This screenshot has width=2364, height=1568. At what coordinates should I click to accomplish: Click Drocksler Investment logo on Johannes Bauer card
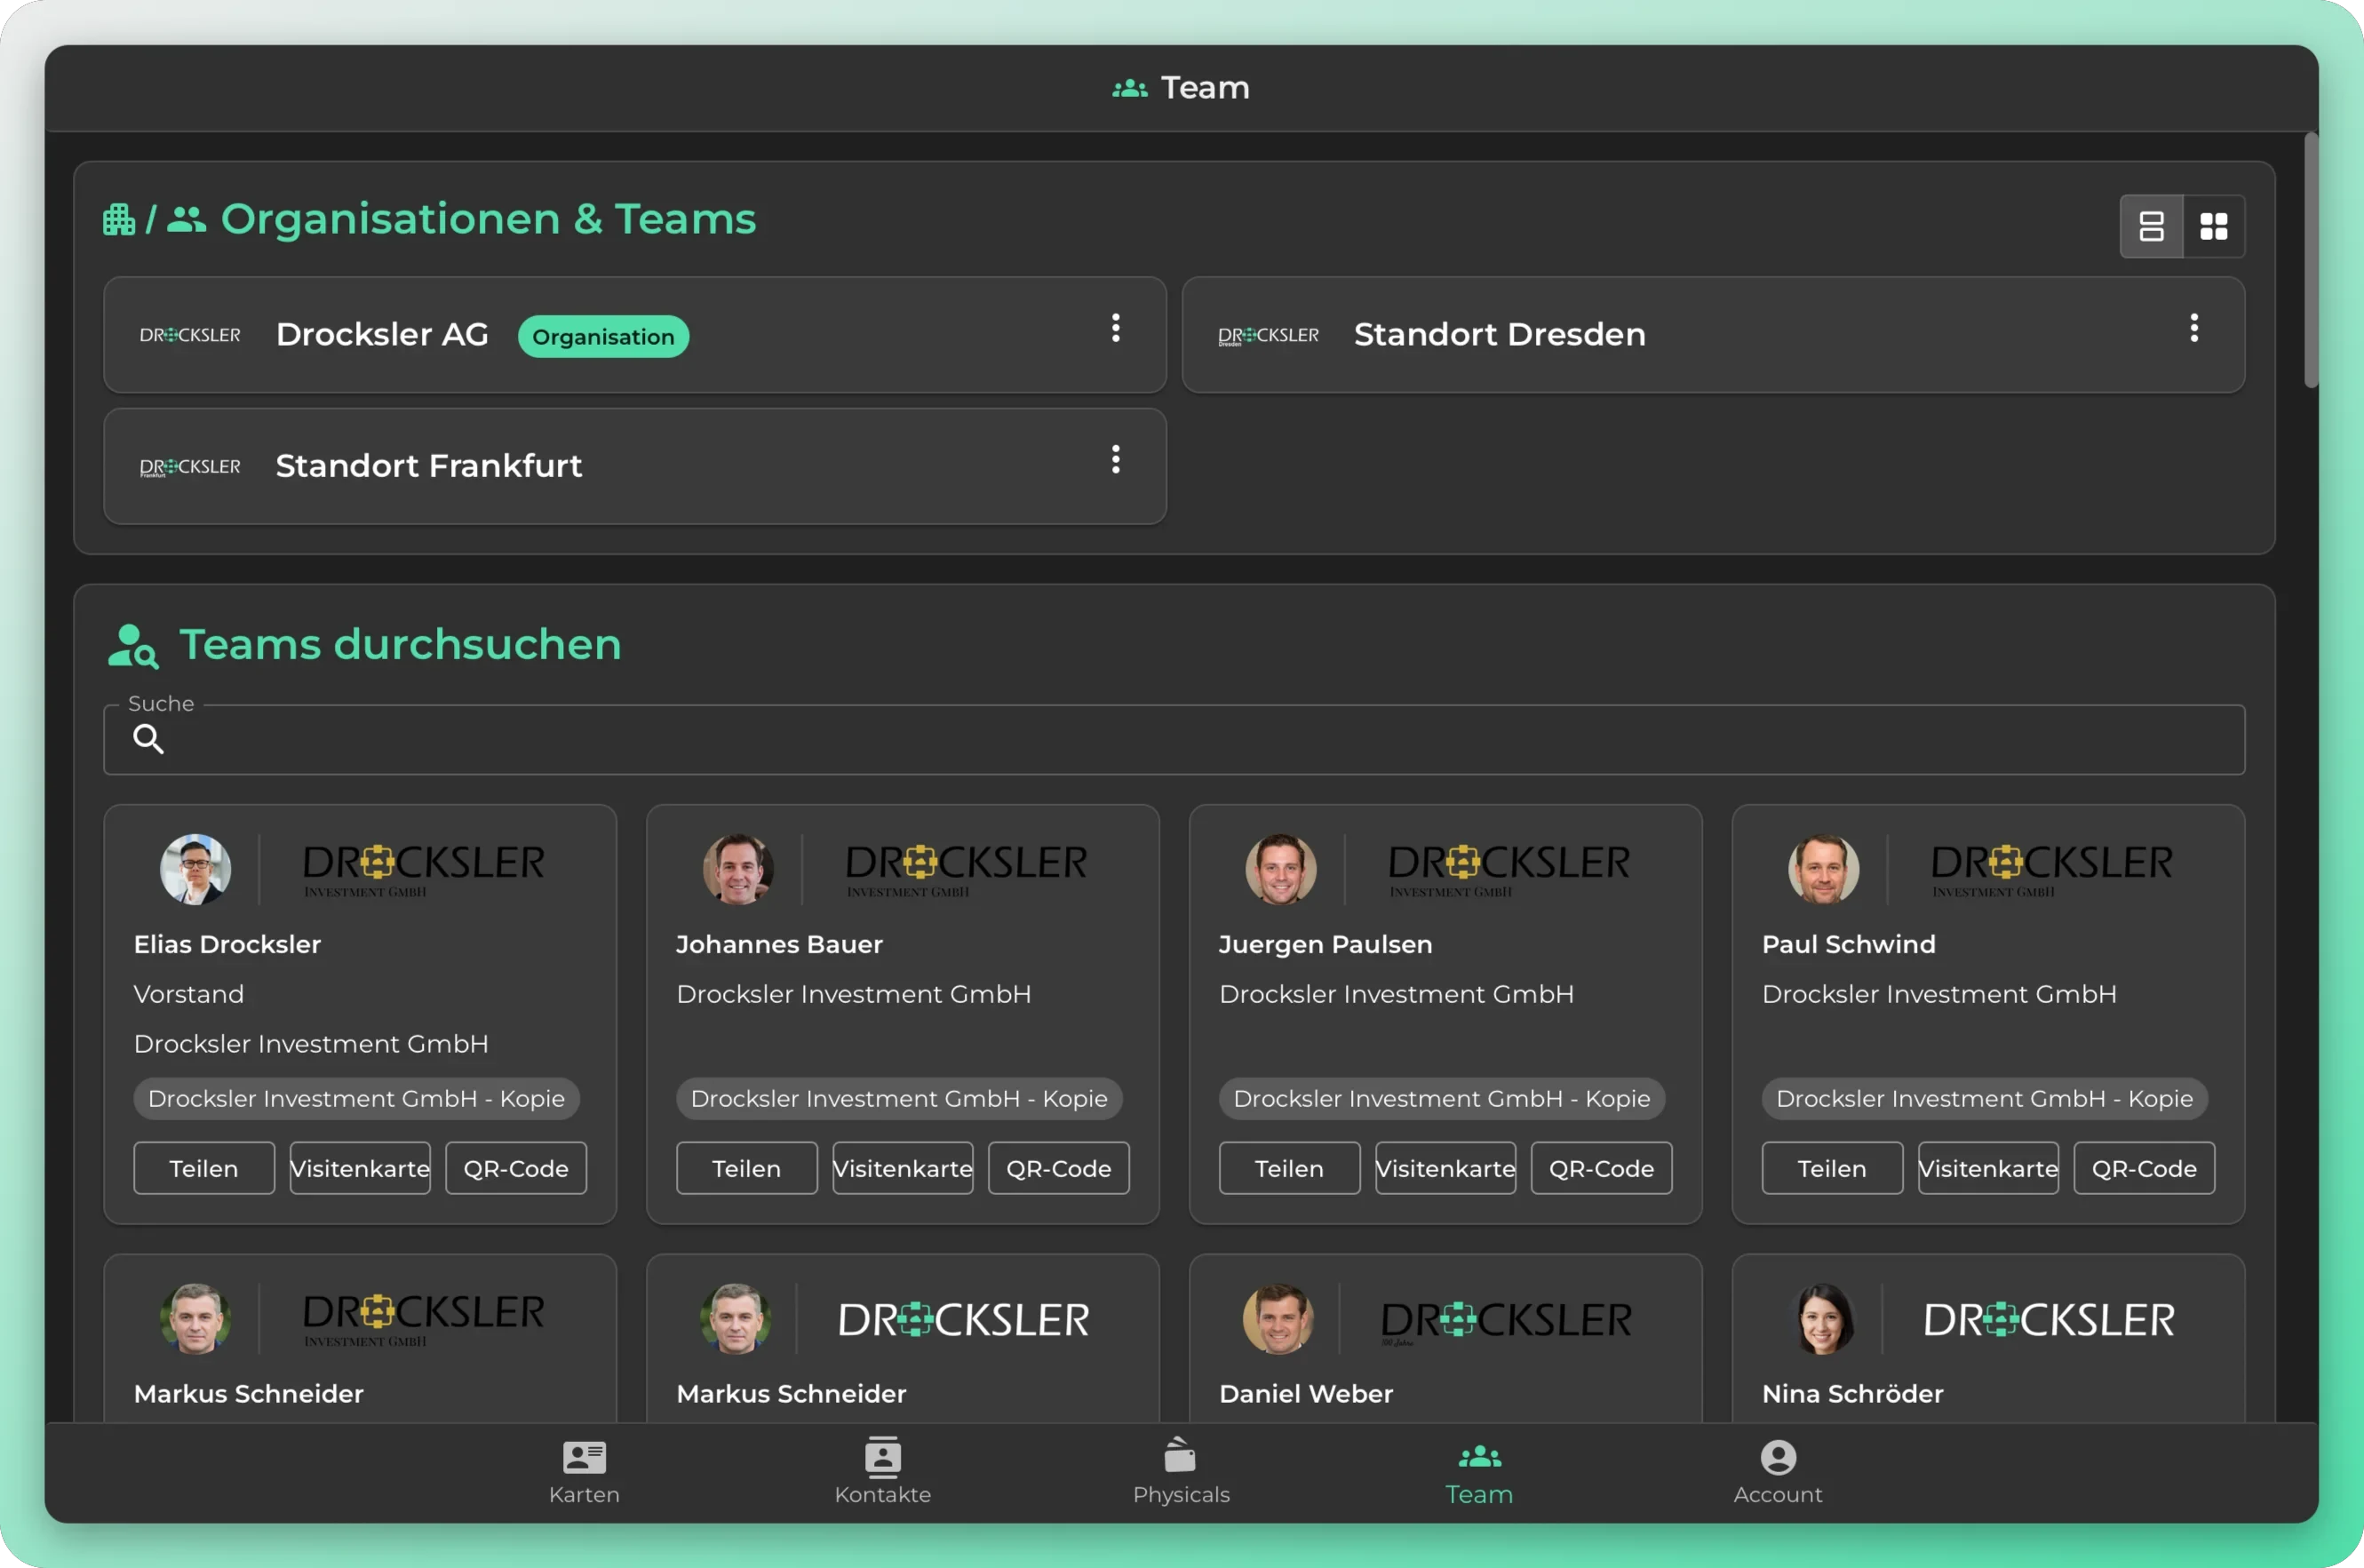click(x=966, y=870)
